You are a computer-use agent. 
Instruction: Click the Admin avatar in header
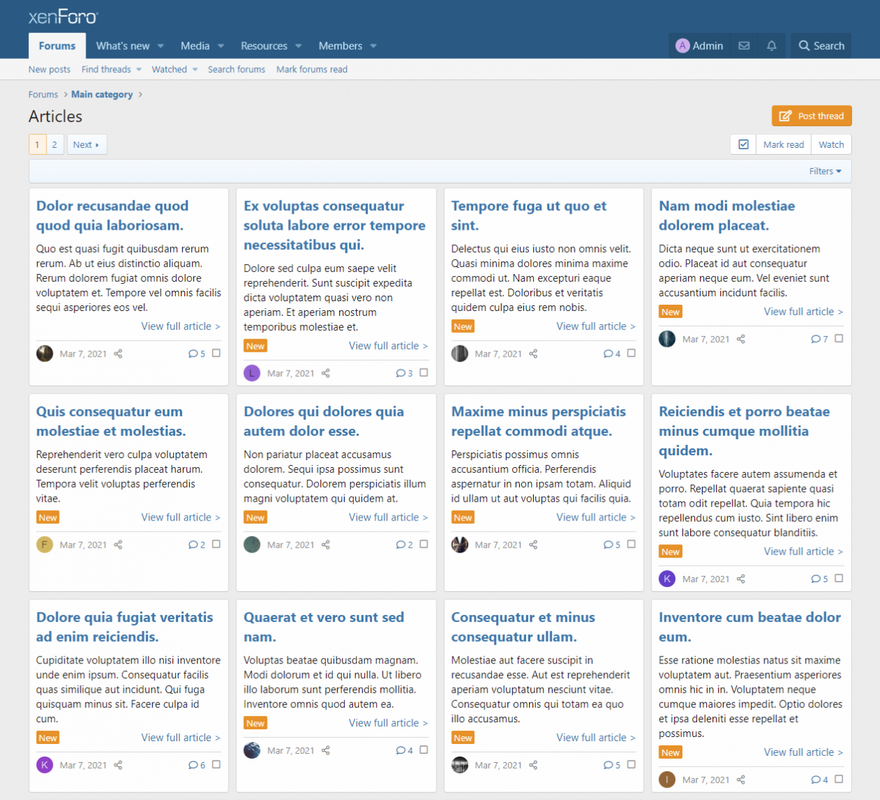click(x=682, y=45)
